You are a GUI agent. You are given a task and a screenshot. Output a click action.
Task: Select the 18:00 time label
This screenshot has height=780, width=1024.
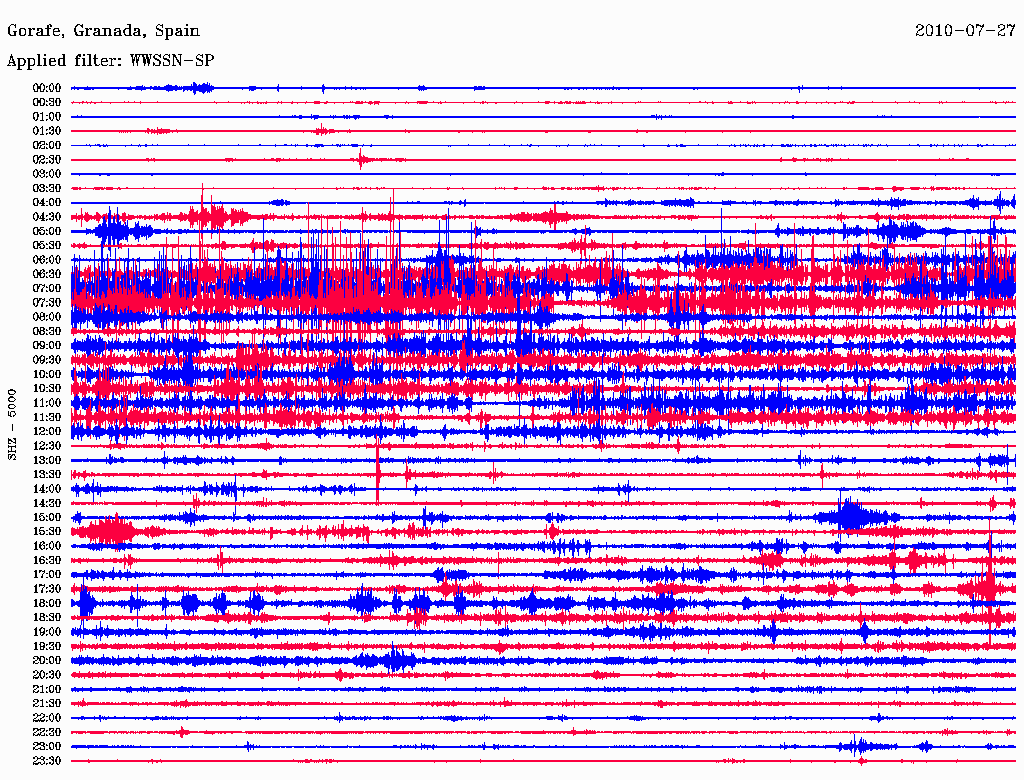tap(46, 604)
